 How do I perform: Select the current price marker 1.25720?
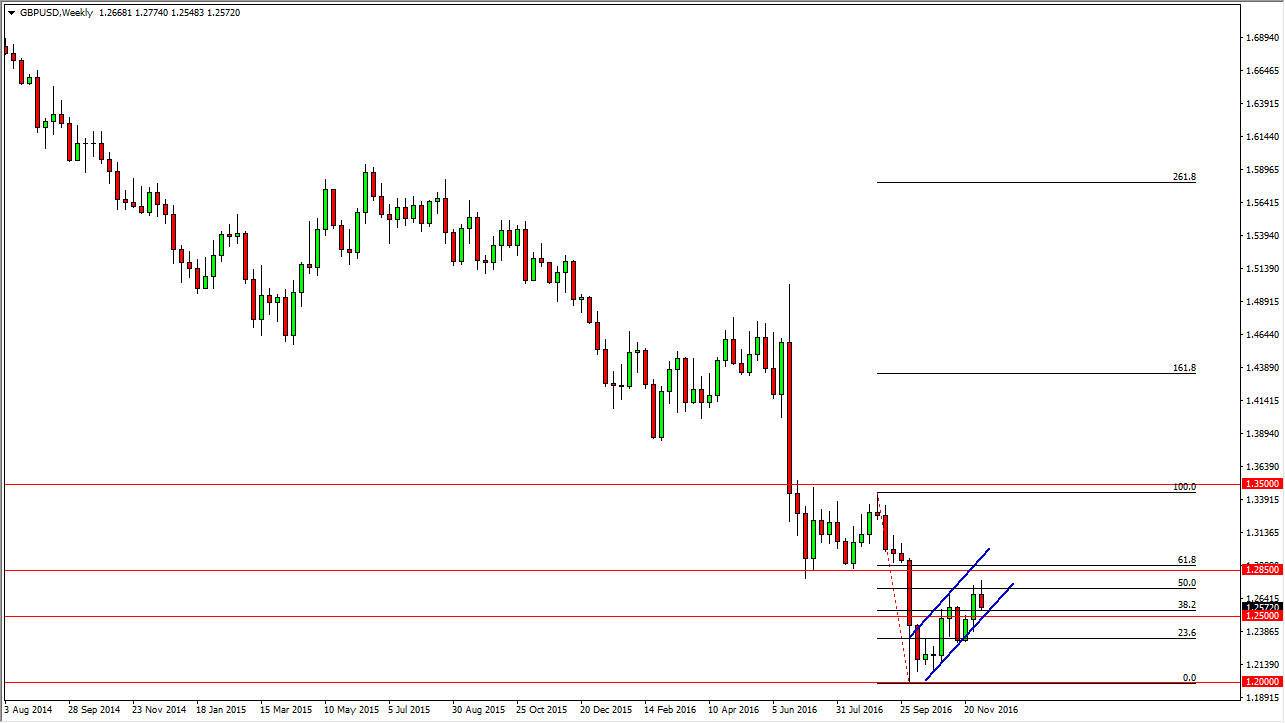coord(1260,605)
